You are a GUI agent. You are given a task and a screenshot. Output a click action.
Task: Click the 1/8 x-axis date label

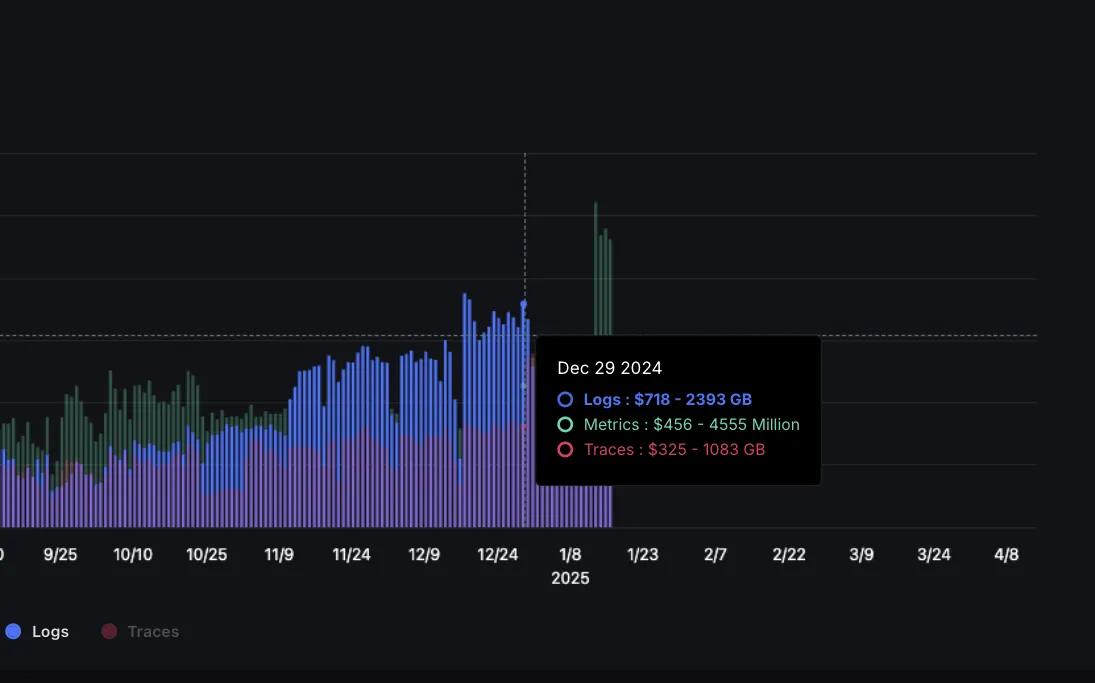pos(570,555)
